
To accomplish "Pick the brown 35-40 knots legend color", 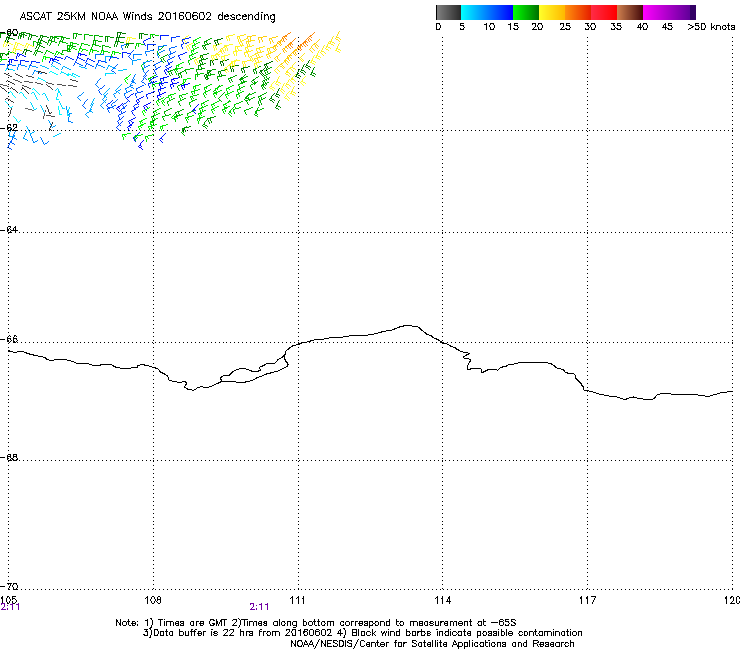I will pos(630,12).
